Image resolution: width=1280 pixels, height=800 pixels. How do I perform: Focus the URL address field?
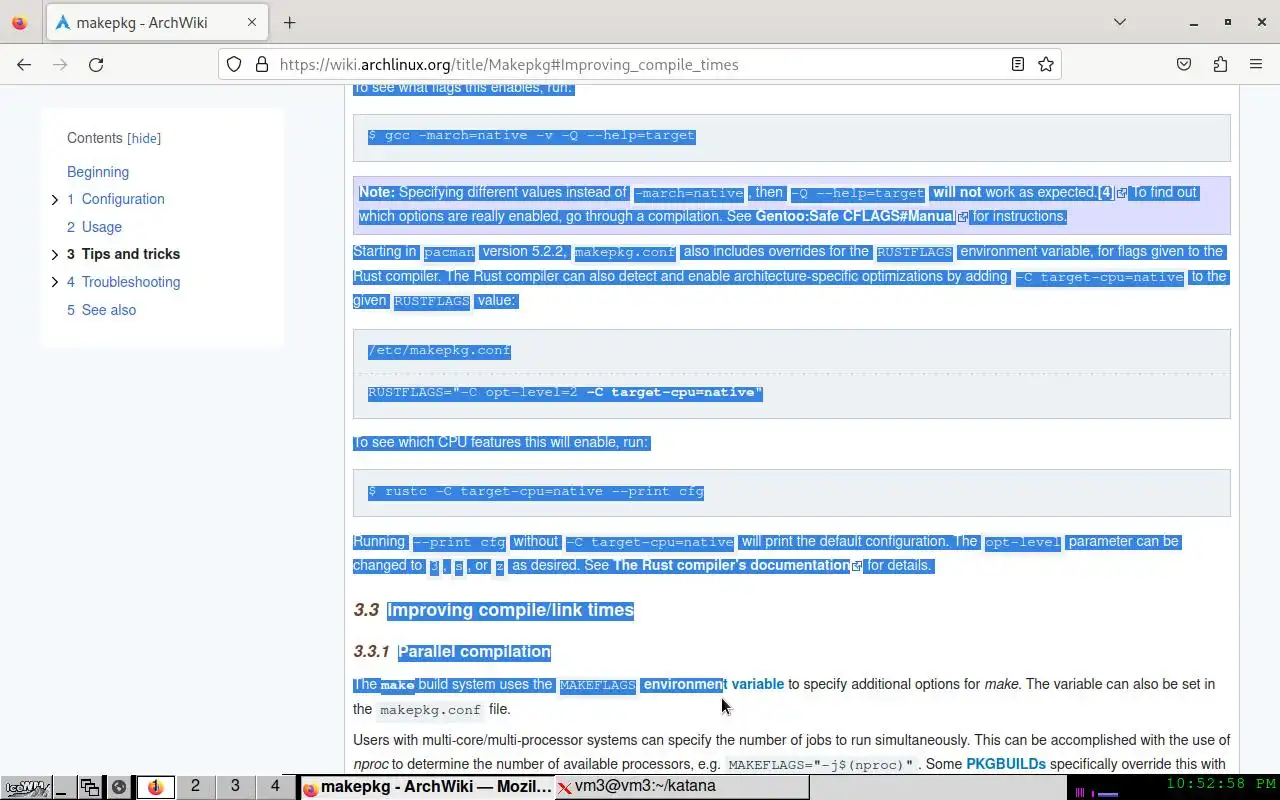click(640, 64)
